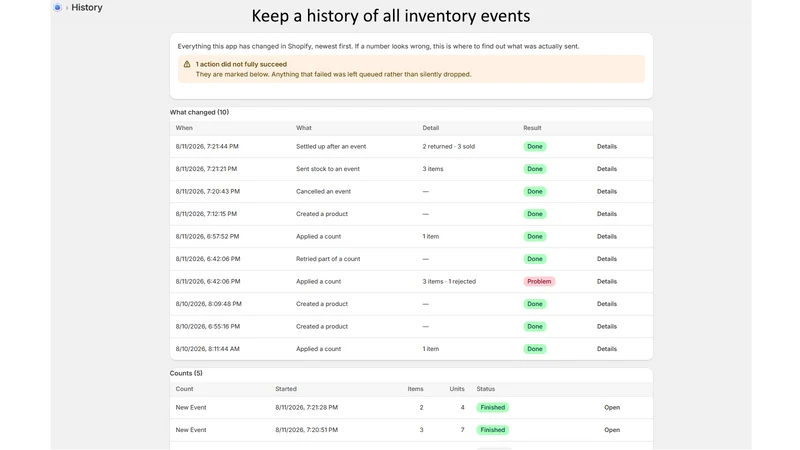Click the warning triangle icon in banner

pyautogui.click(x=187, y=64)
